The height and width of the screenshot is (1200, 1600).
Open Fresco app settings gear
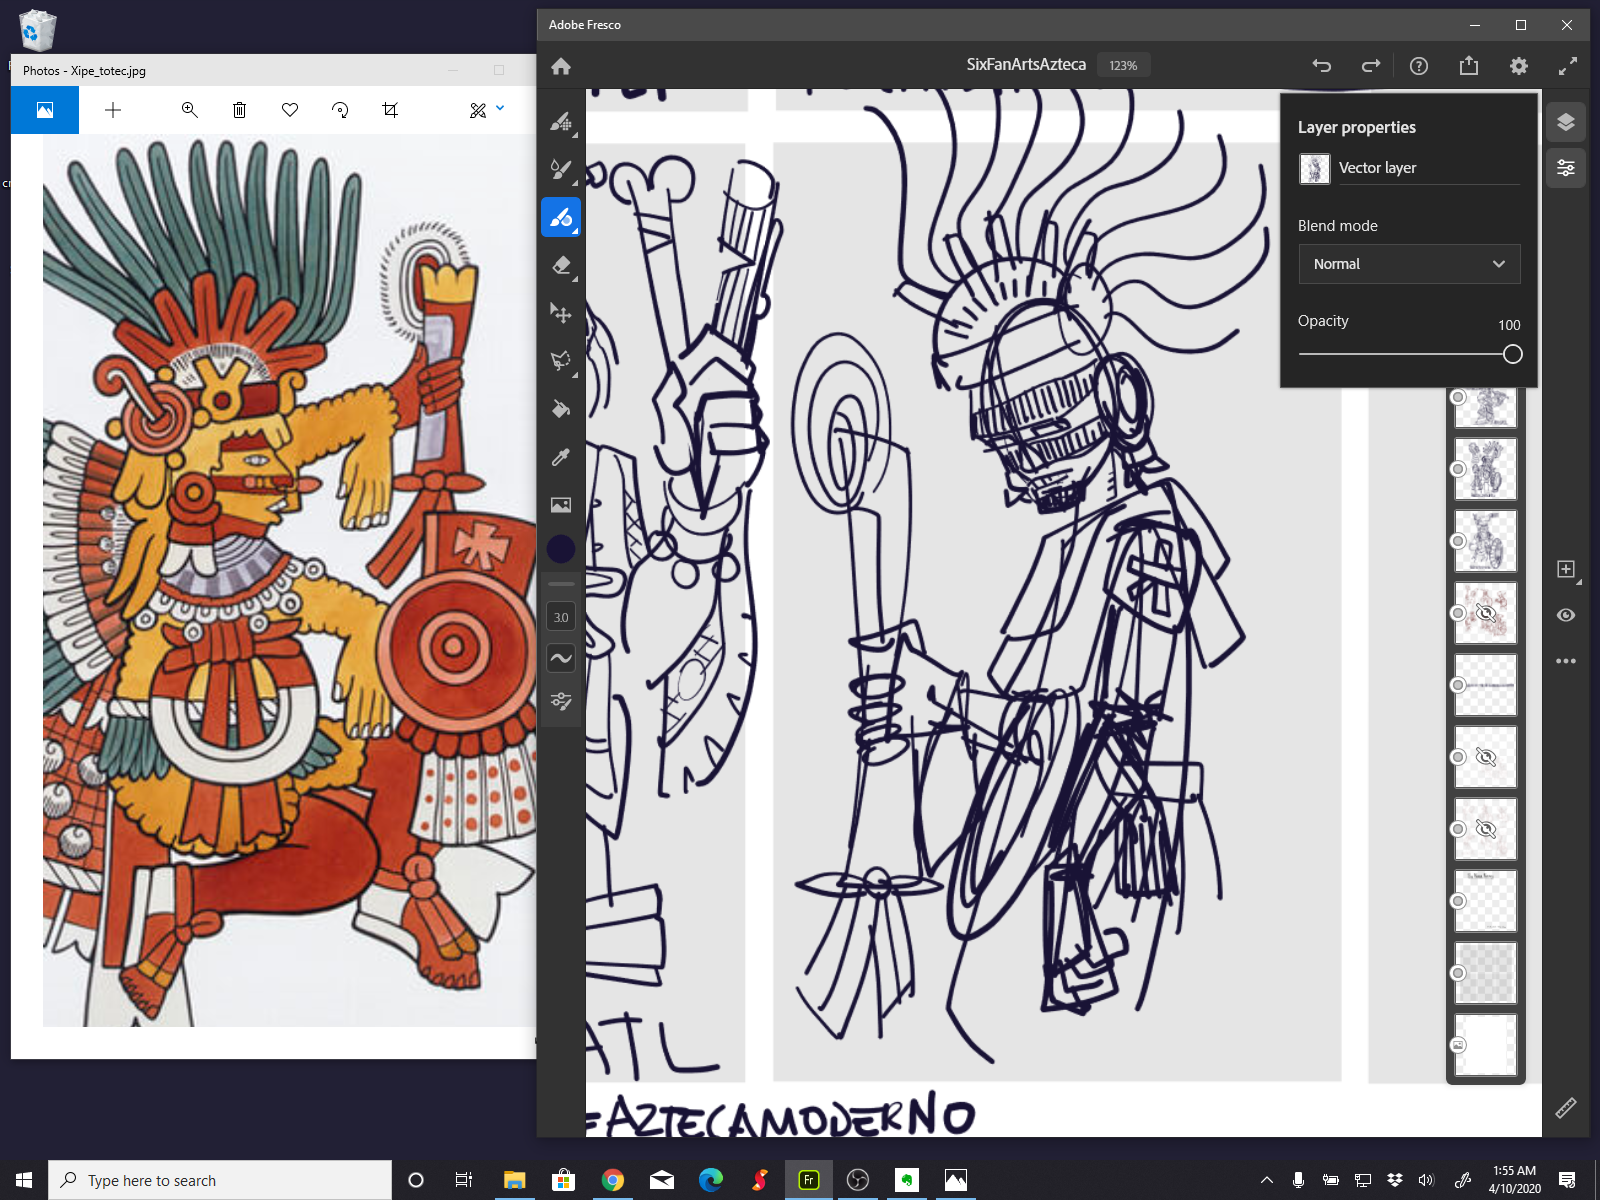pos(1519,66)
